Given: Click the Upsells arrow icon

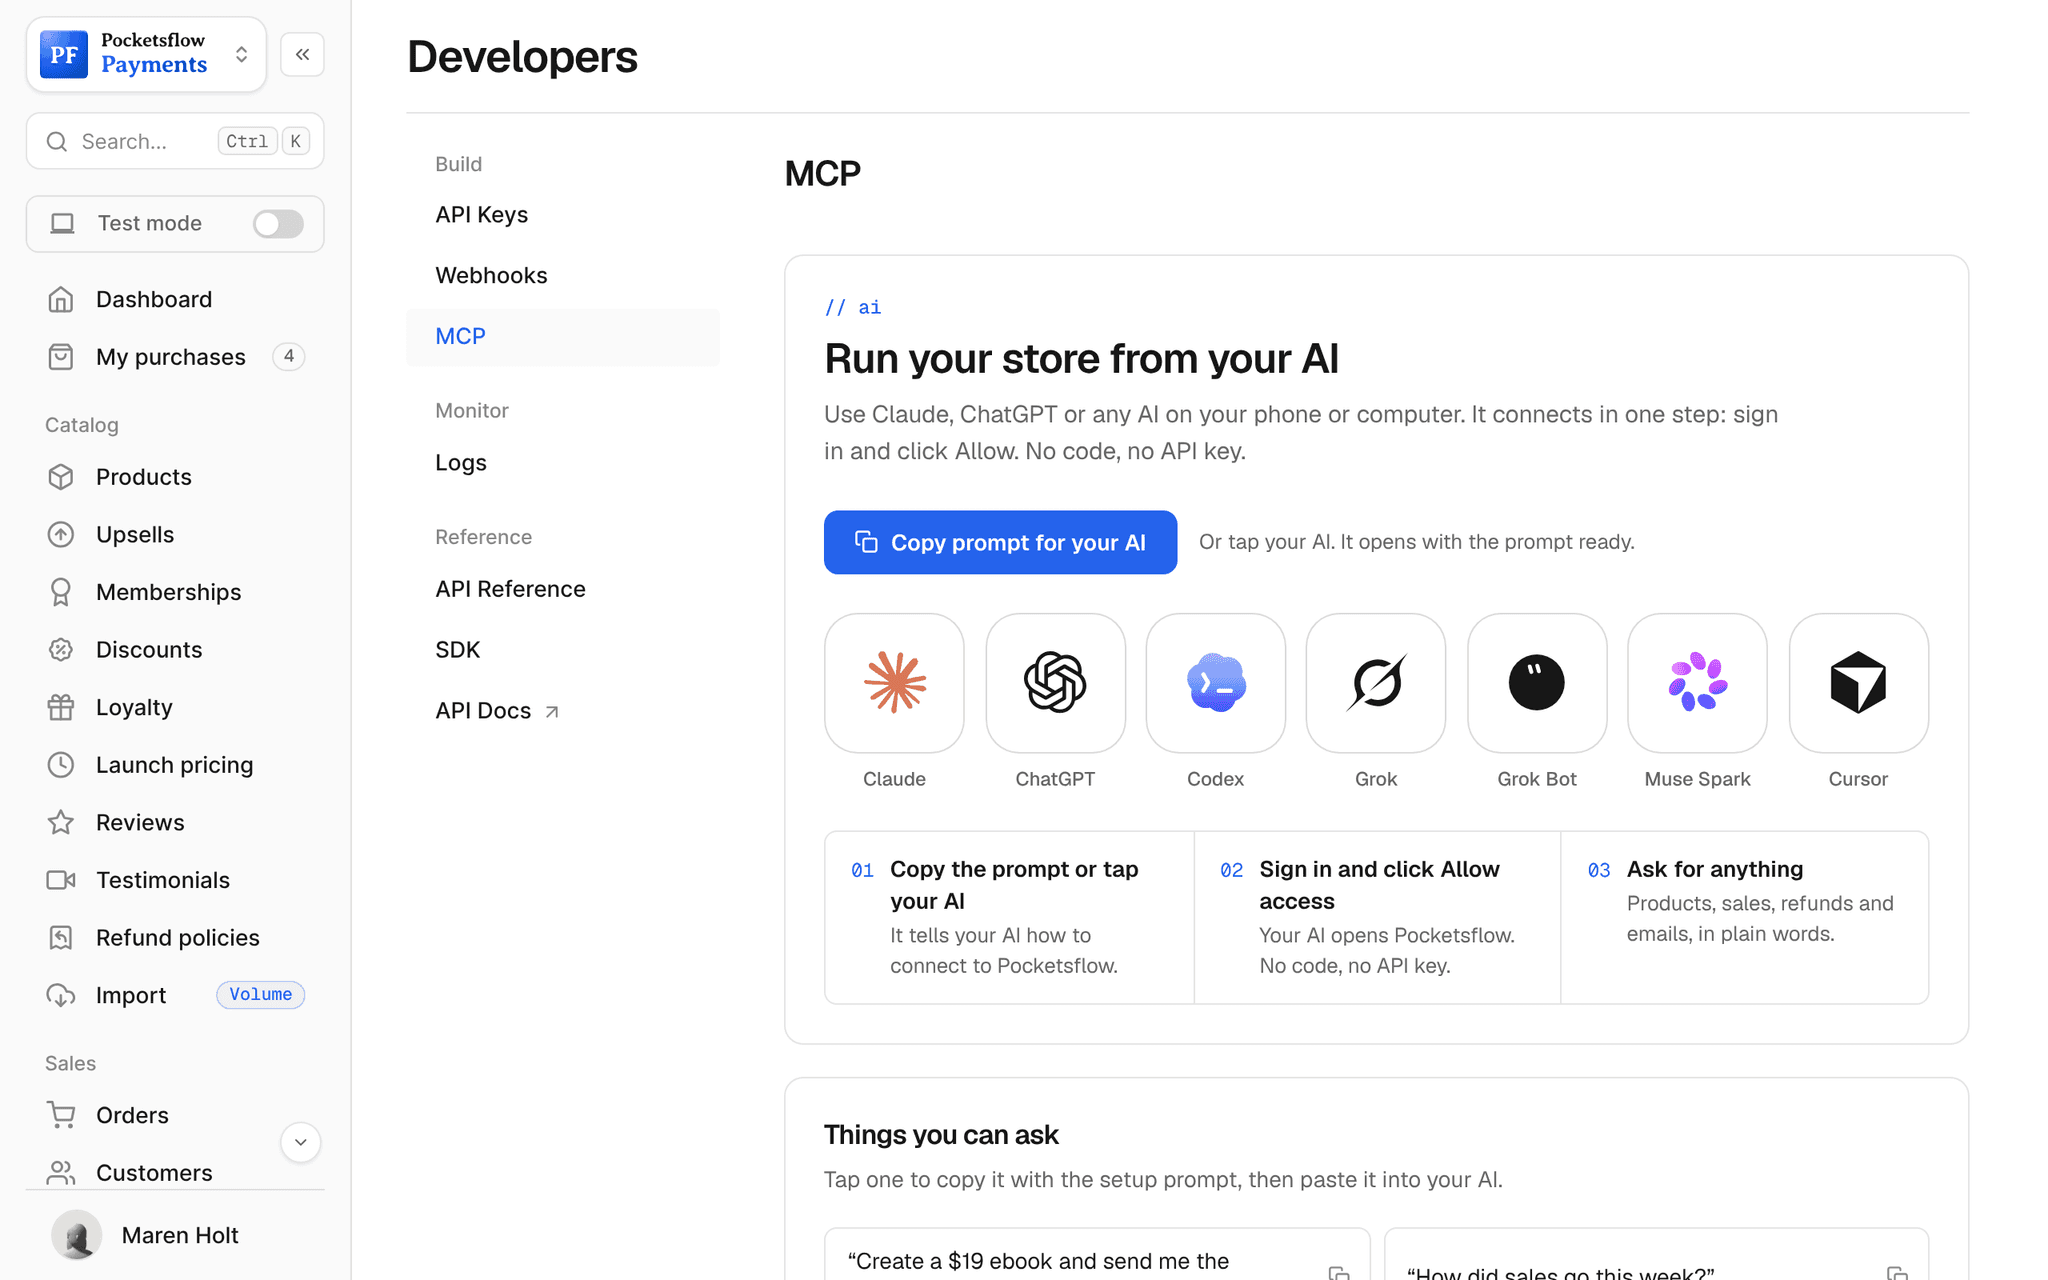Looking at the screenshot, I should pos(61,534).
